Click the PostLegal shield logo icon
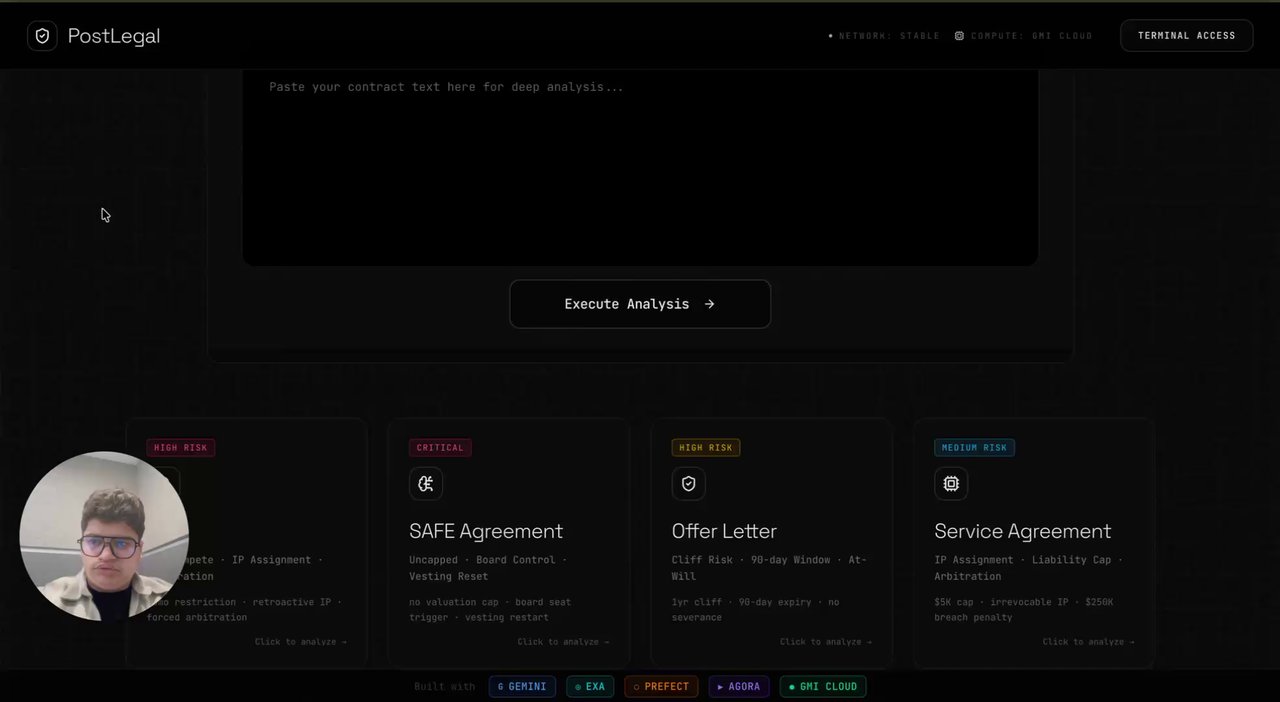This screenshot has height=702, width=1280. [42, 36]
